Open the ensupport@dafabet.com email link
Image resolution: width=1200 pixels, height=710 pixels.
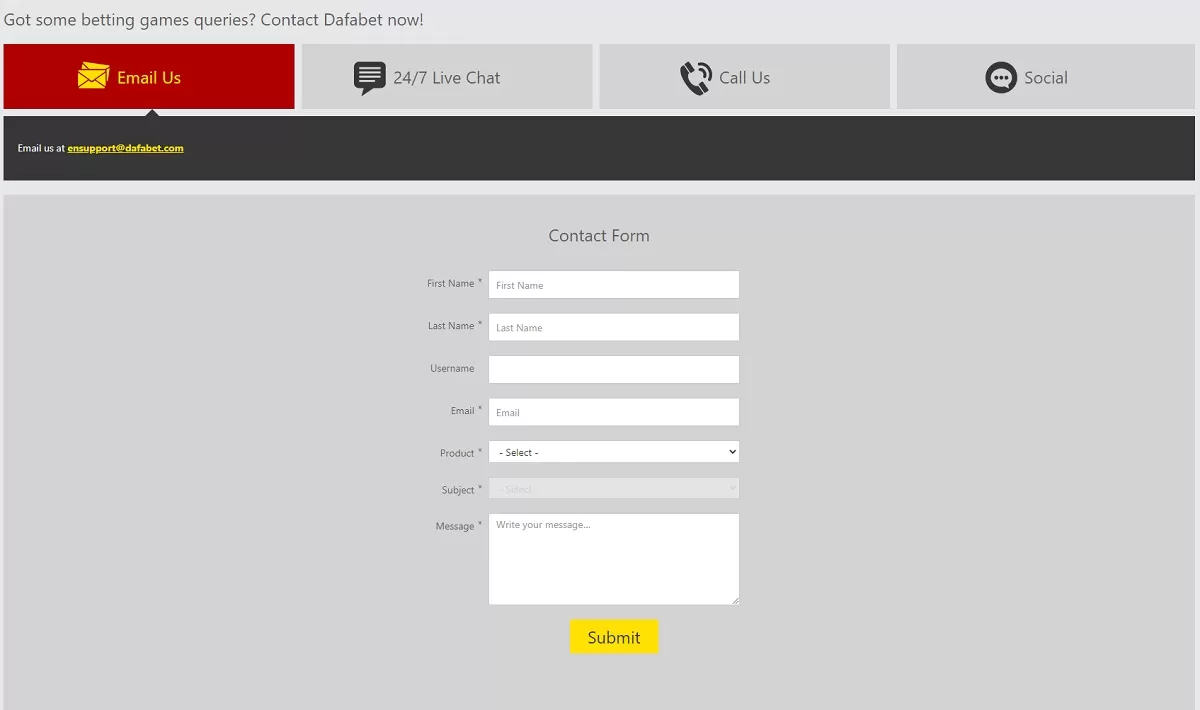pos(126,148)
